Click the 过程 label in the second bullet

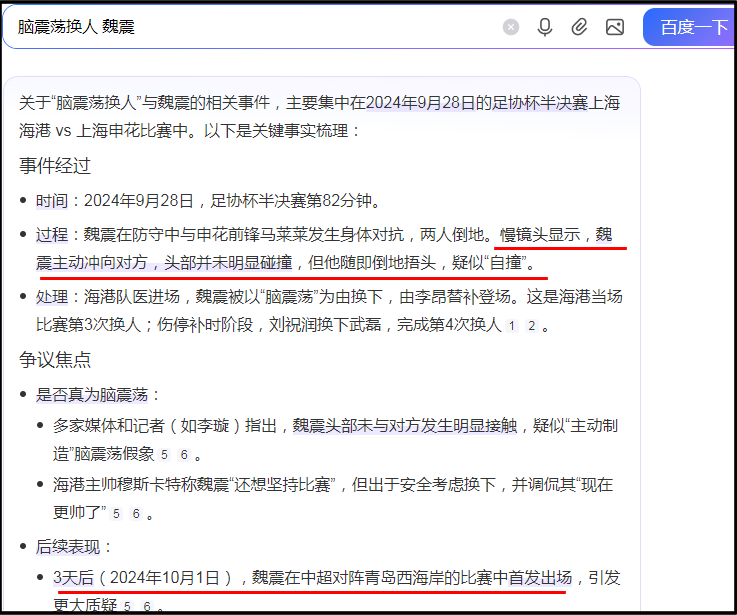coord(52,235)
